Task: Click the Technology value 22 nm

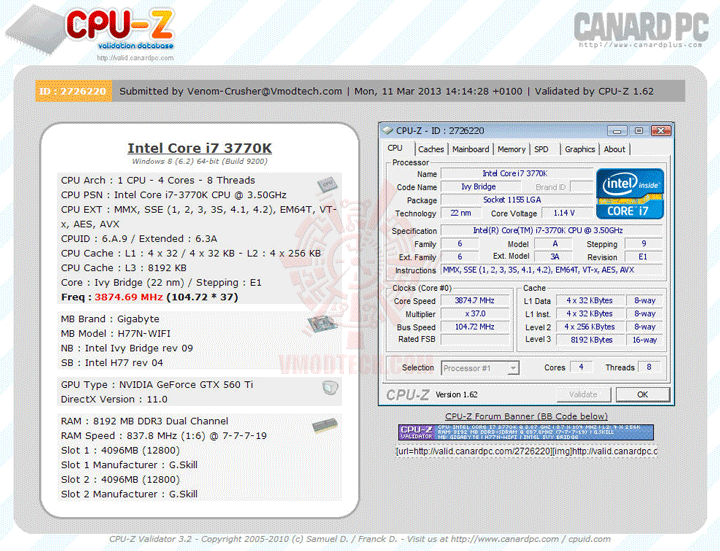Action: (x=461, y=213)
